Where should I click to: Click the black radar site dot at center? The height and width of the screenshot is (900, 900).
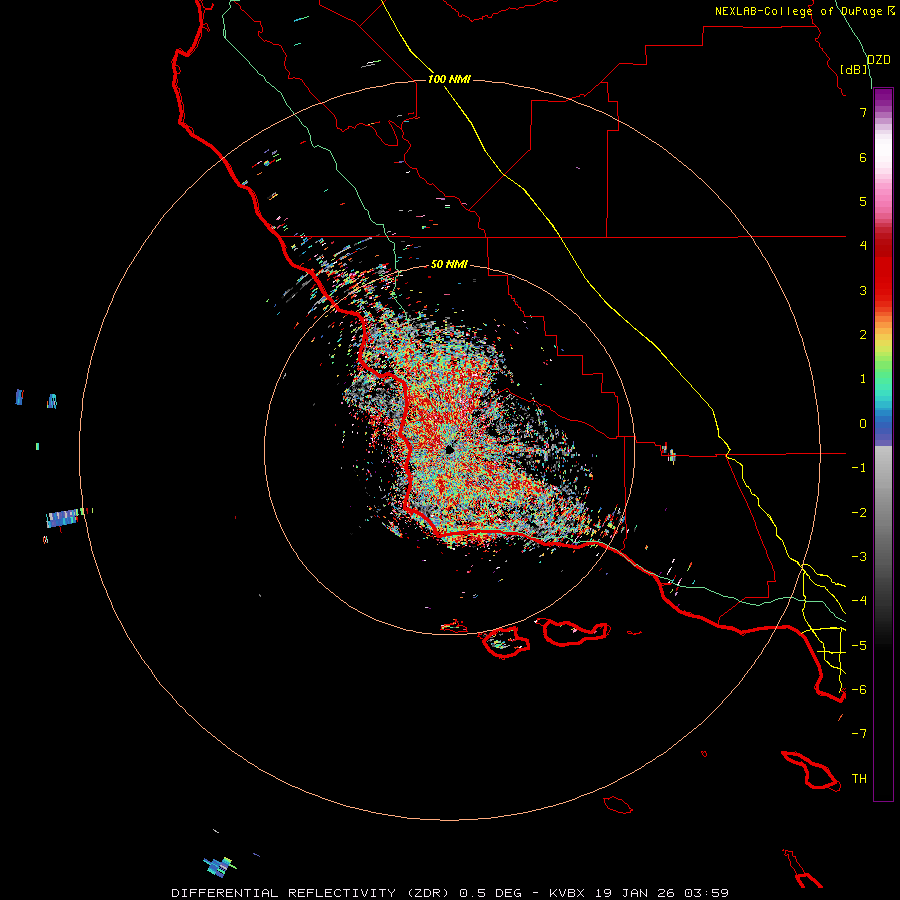[450, 450]
